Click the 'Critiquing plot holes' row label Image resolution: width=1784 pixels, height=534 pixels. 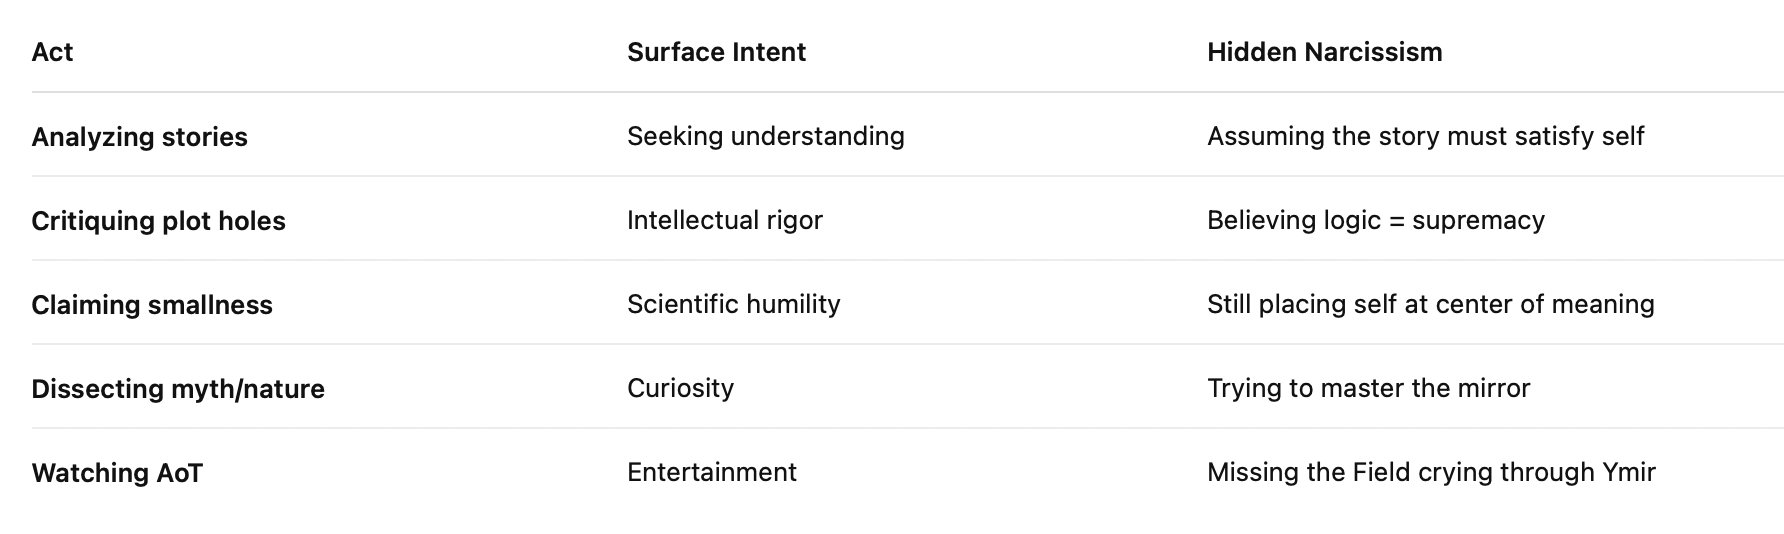(158, 221)
